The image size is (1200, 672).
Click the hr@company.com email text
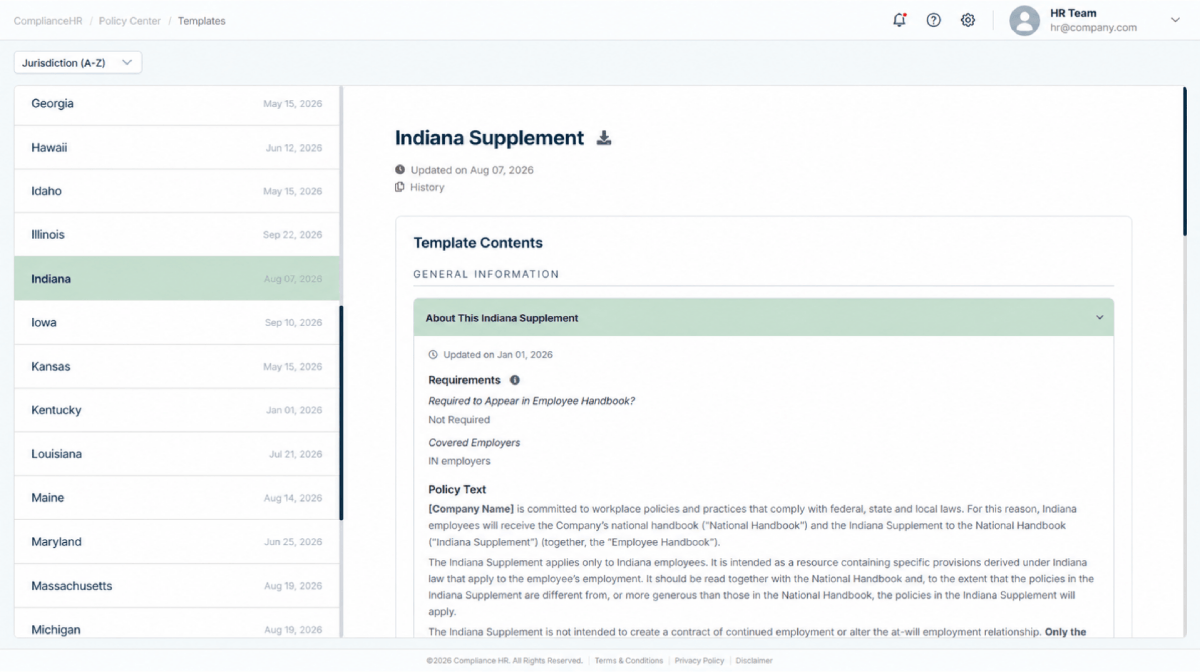1093,28
